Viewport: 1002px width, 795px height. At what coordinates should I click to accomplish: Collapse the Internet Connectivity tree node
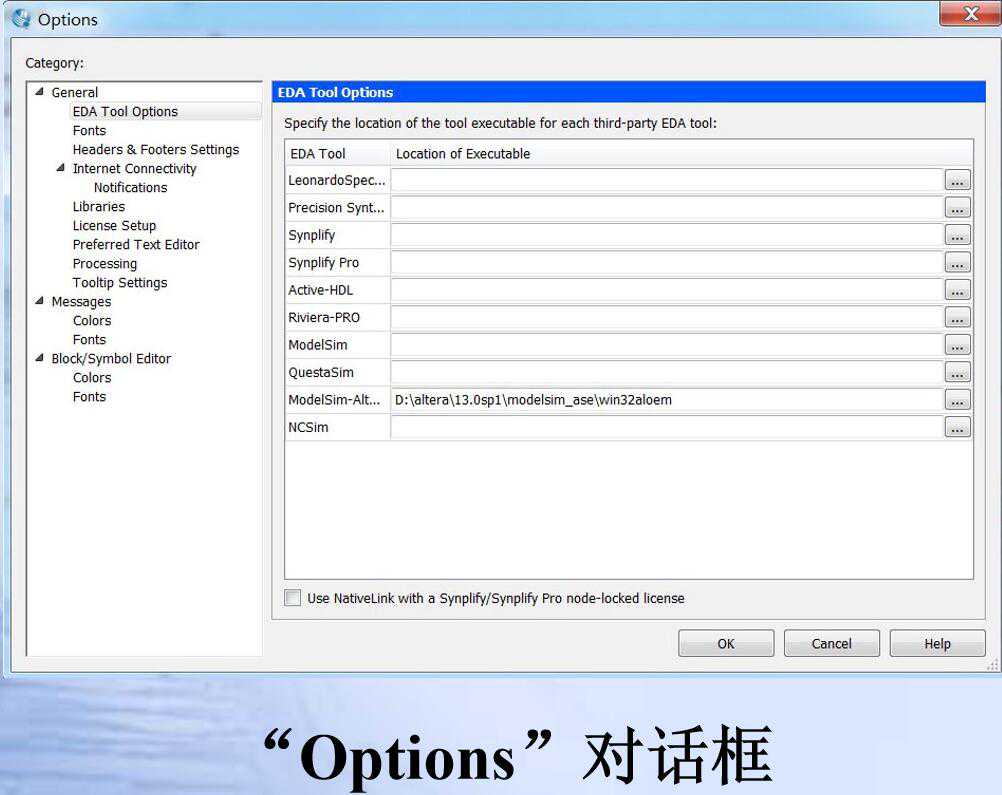coord(61,168)
